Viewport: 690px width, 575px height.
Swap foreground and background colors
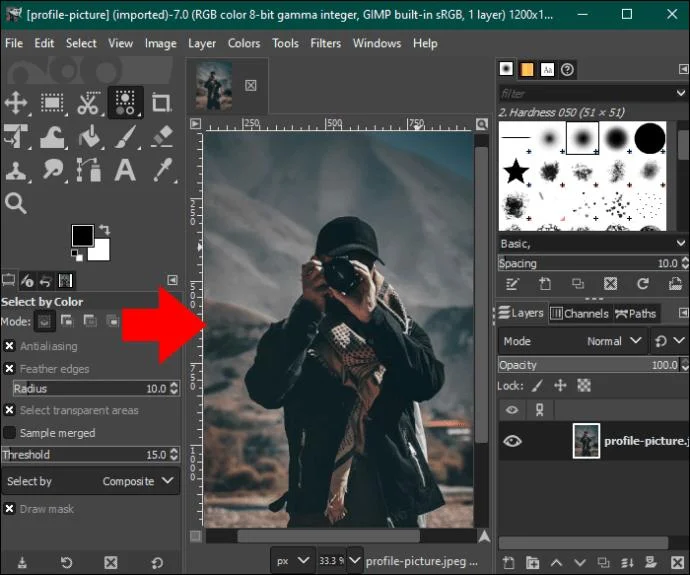105,230
